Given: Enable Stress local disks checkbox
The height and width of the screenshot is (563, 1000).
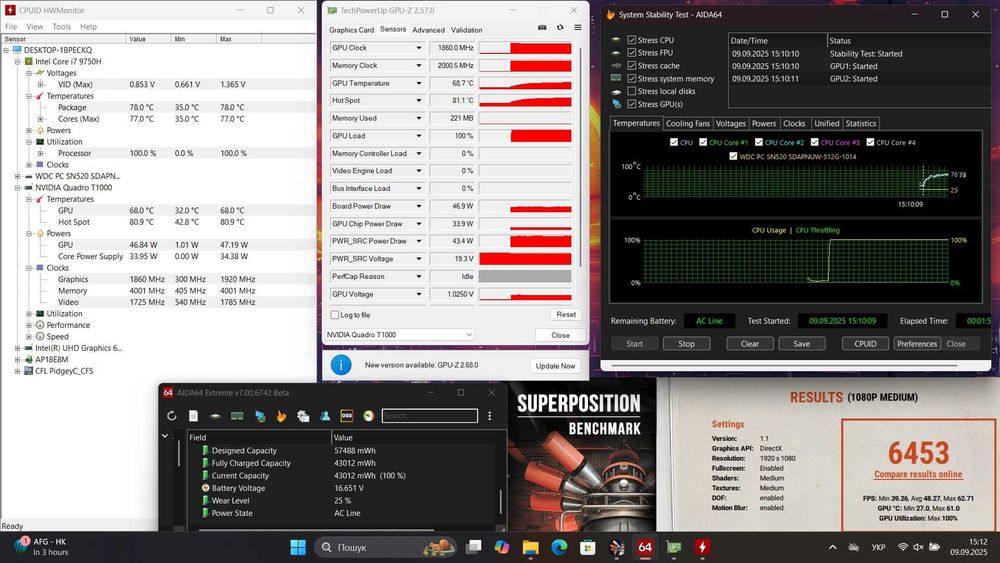Looking at the screenshot, I should coord(631,91).
